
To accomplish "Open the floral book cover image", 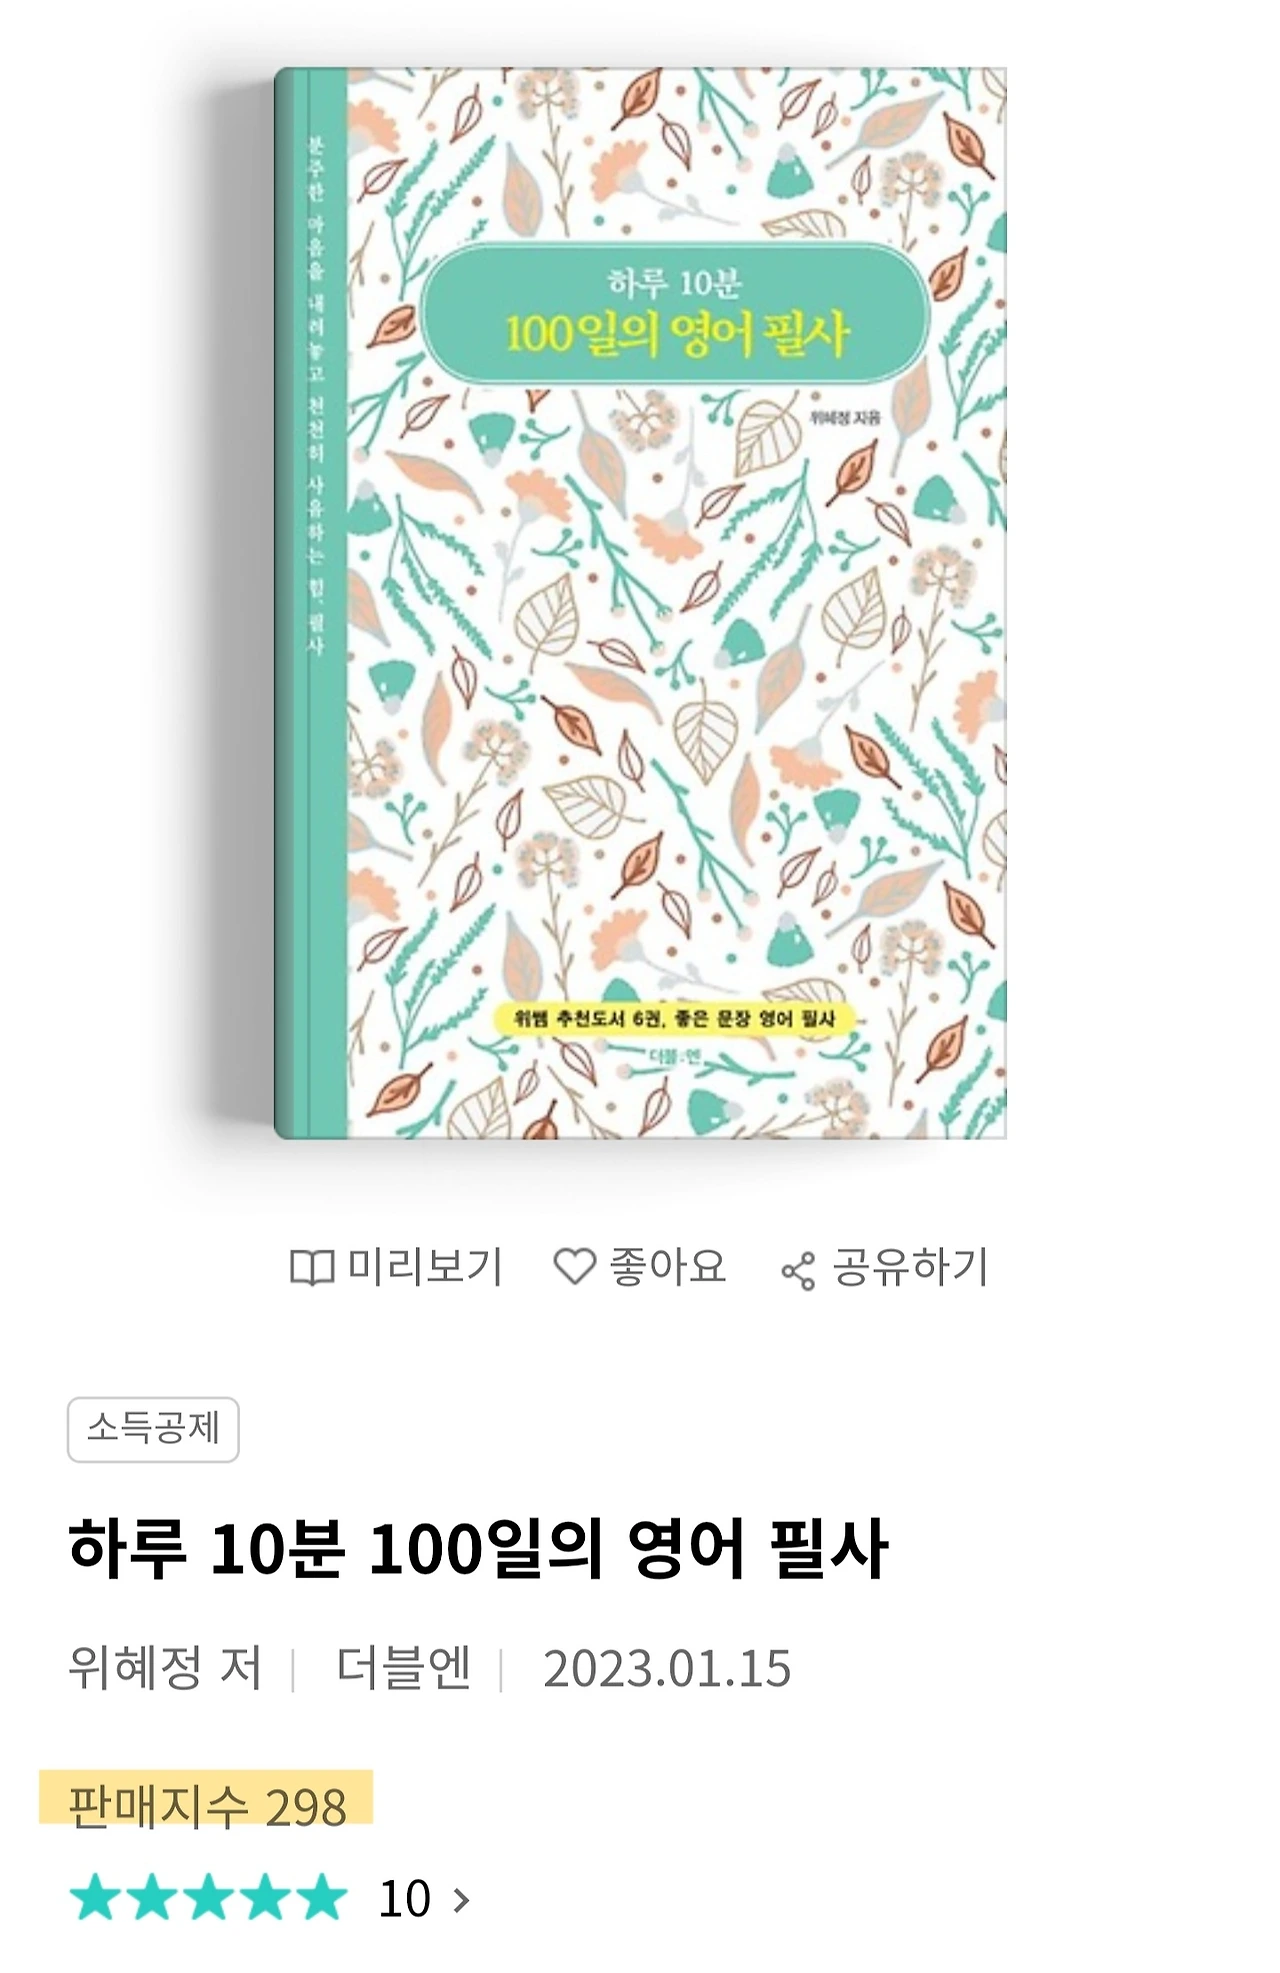I will click(x=640, y=603).
